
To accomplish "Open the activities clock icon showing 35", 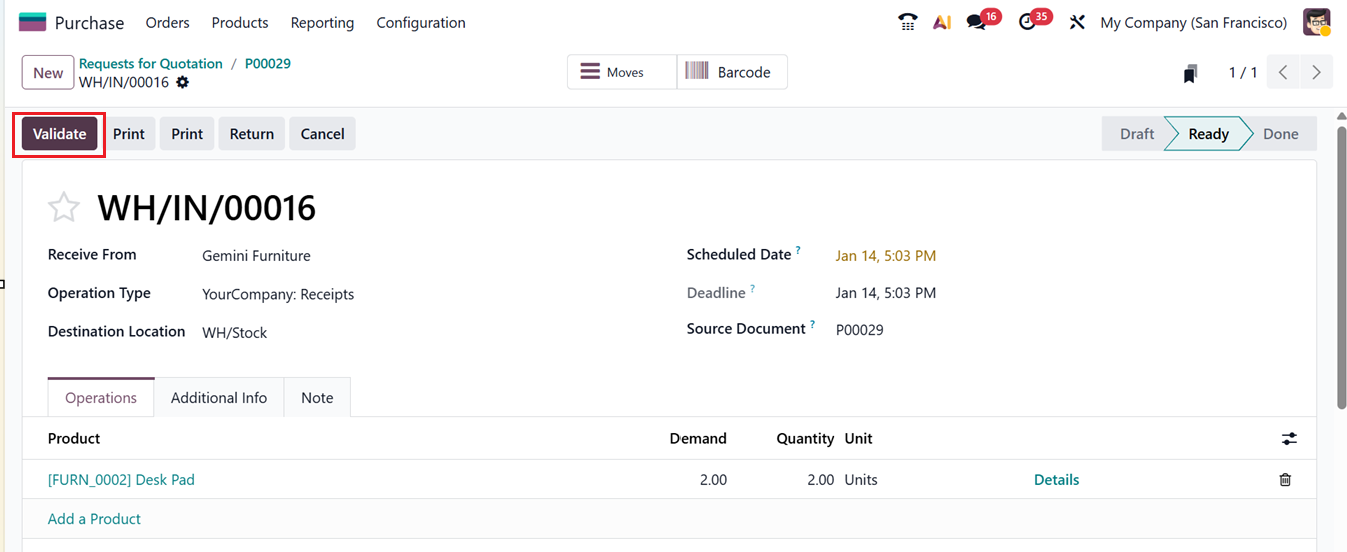I will 1027,22.
